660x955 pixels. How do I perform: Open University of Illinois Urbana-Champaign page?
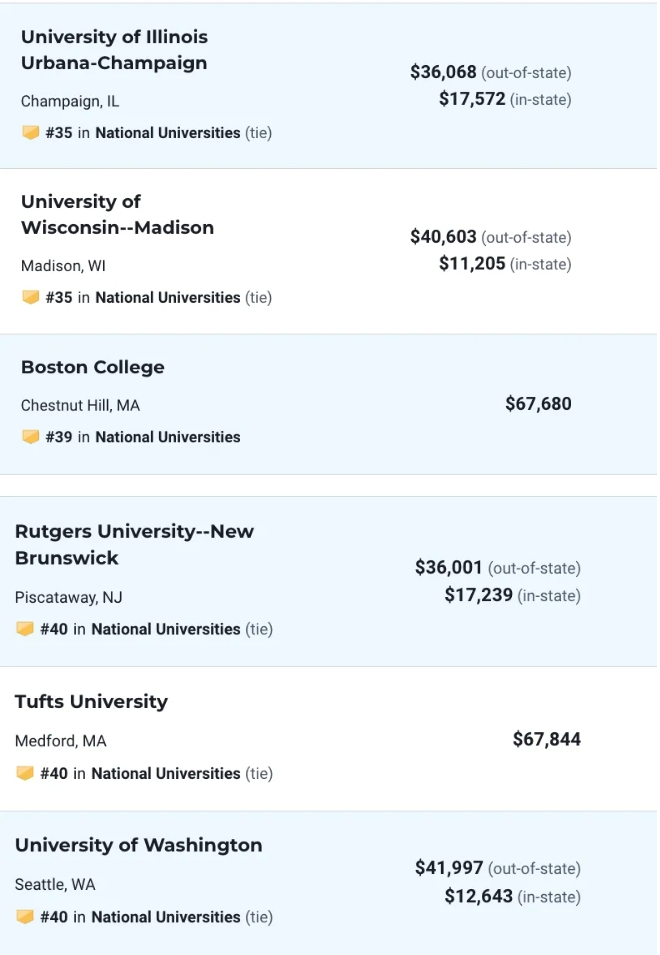pyautogui.click(x=114, y=50)
